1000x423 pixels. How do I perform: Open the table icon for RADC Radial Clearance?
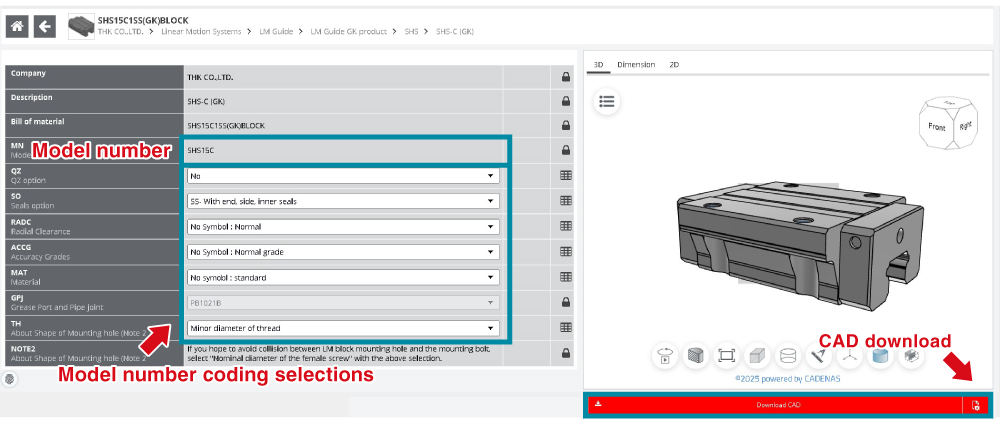click(565, 226)
